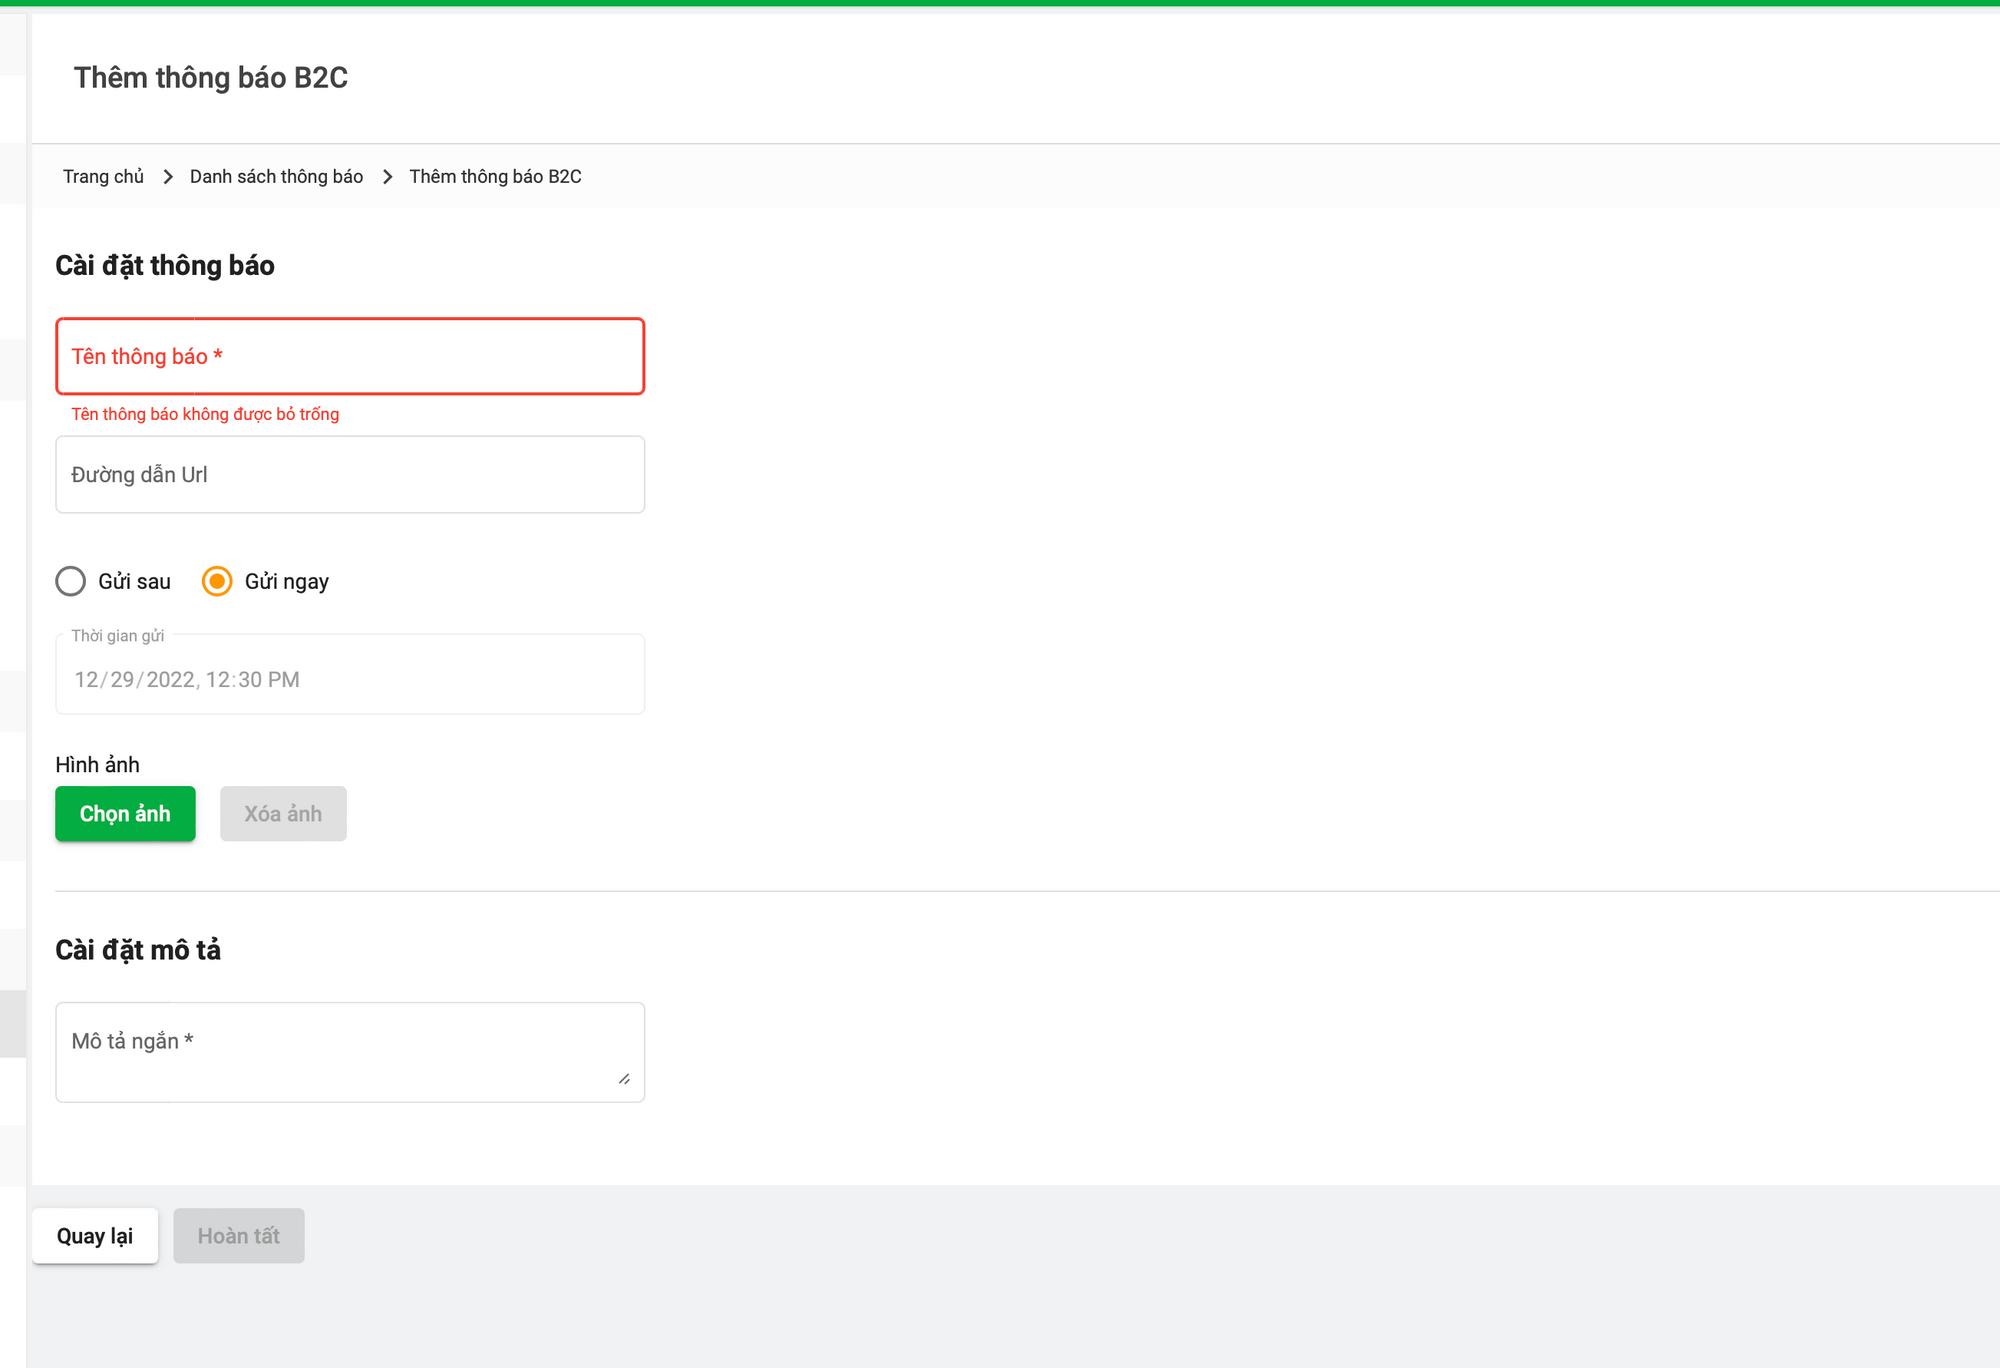
Task: Open Danh sách thông báo breadcrumb
Action: (x=276, y=177)
